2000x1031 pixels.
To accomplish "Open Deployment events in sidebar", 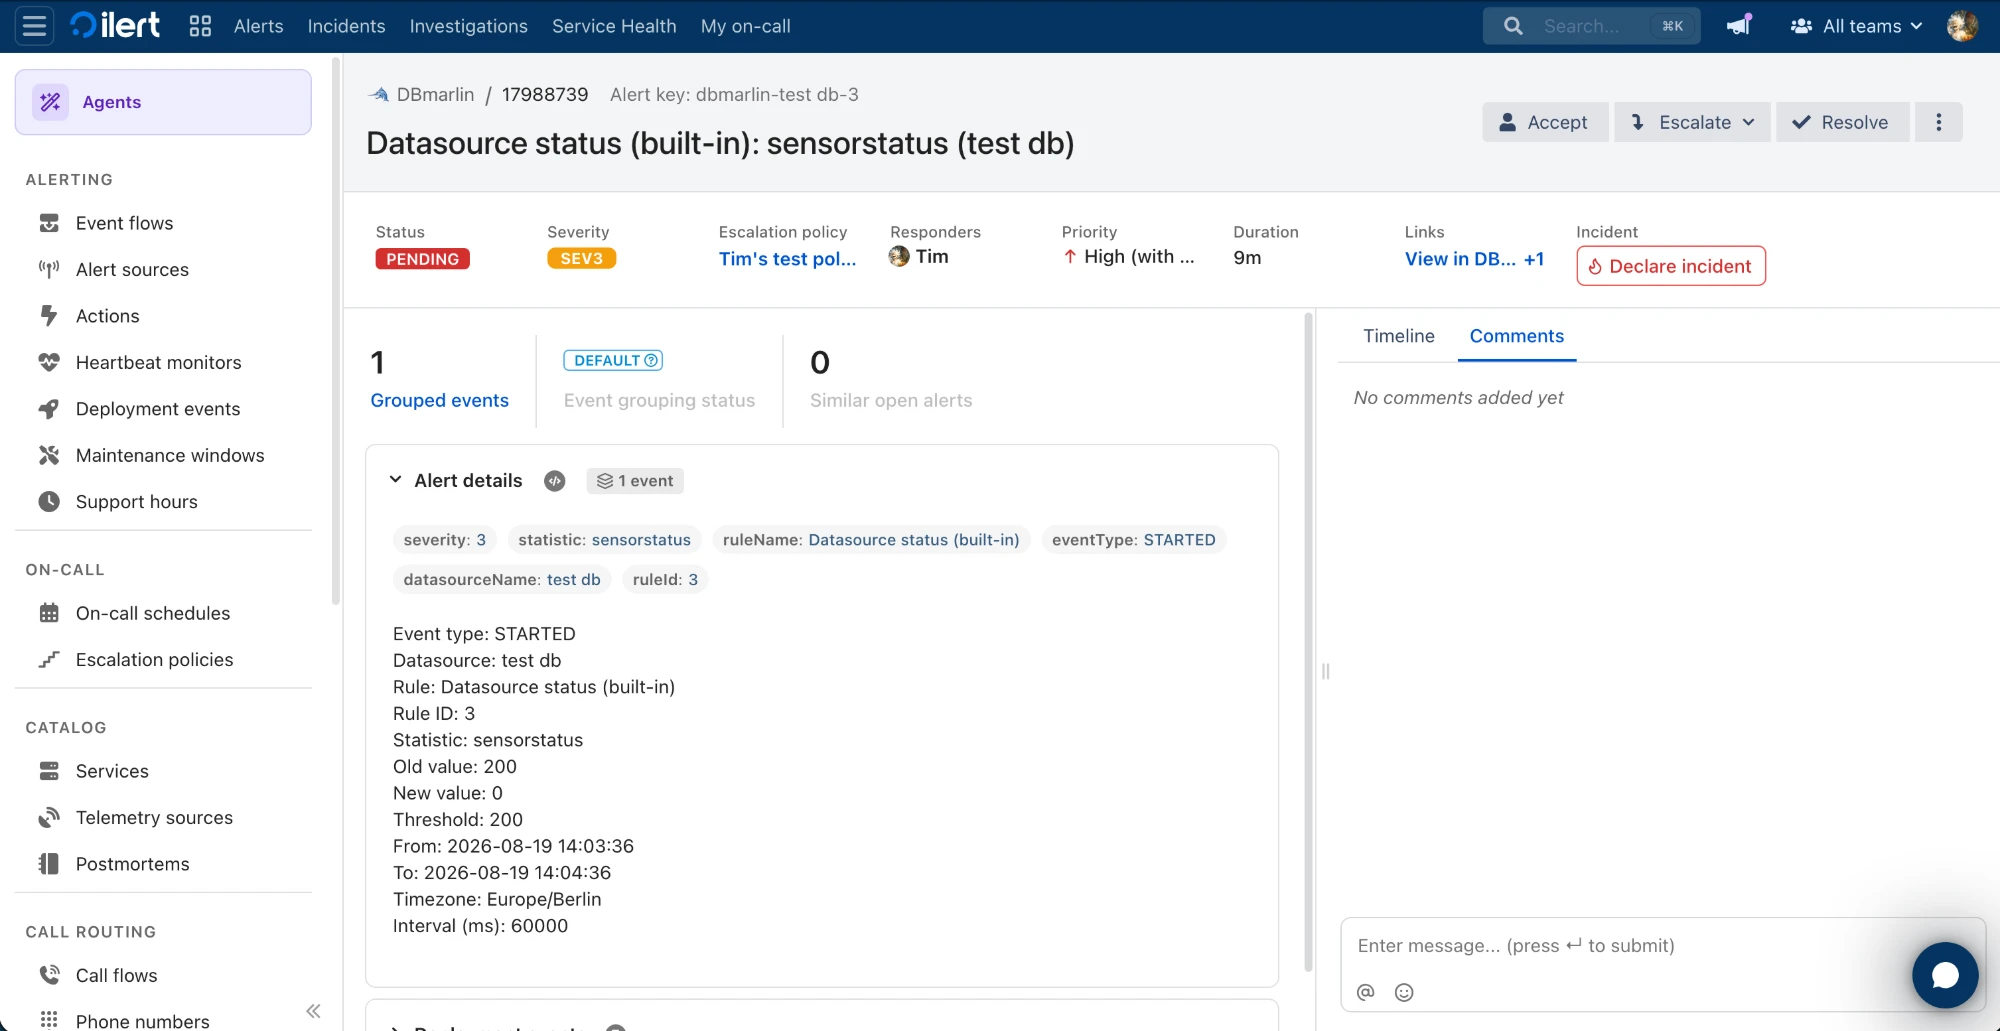I will click(158, 409).
